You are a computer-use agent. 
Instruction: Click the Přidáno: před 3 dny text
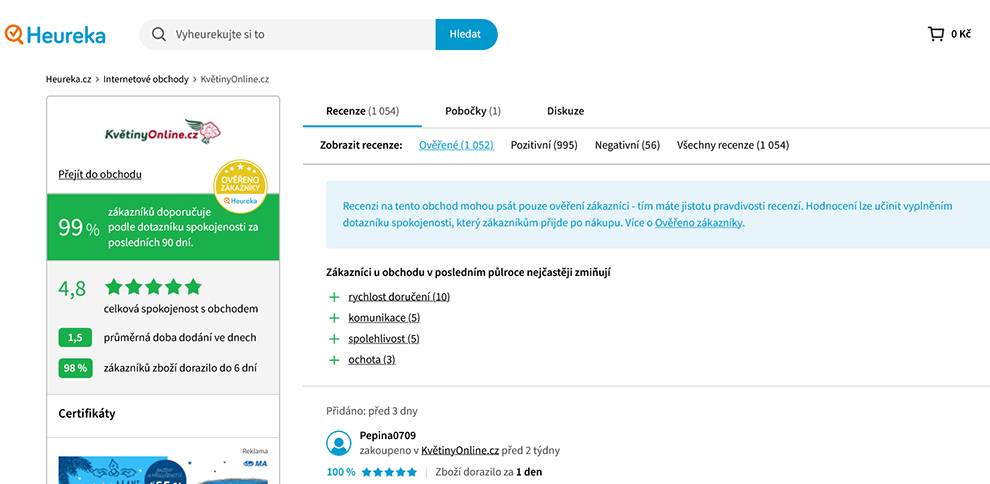pos(372,411)
